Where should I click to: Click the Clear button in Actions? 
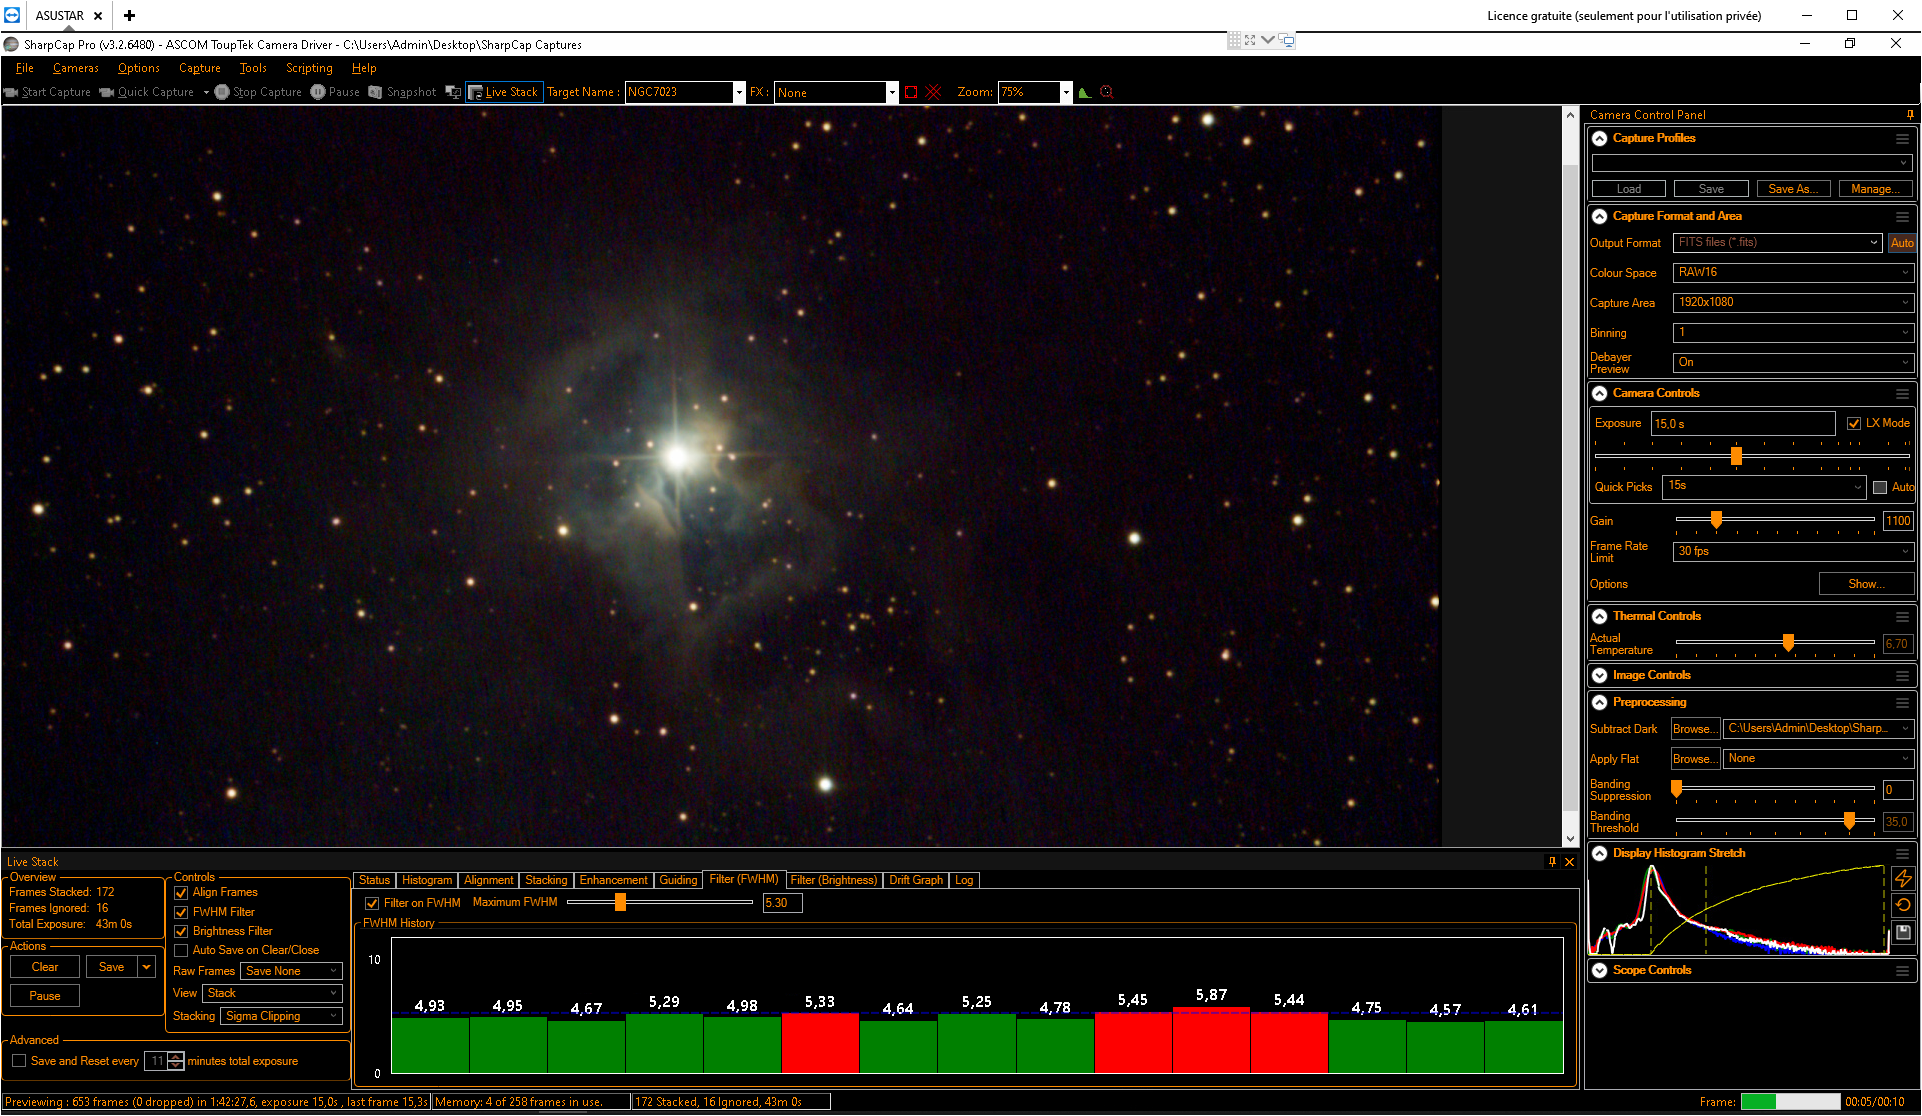tap(45, 967)
